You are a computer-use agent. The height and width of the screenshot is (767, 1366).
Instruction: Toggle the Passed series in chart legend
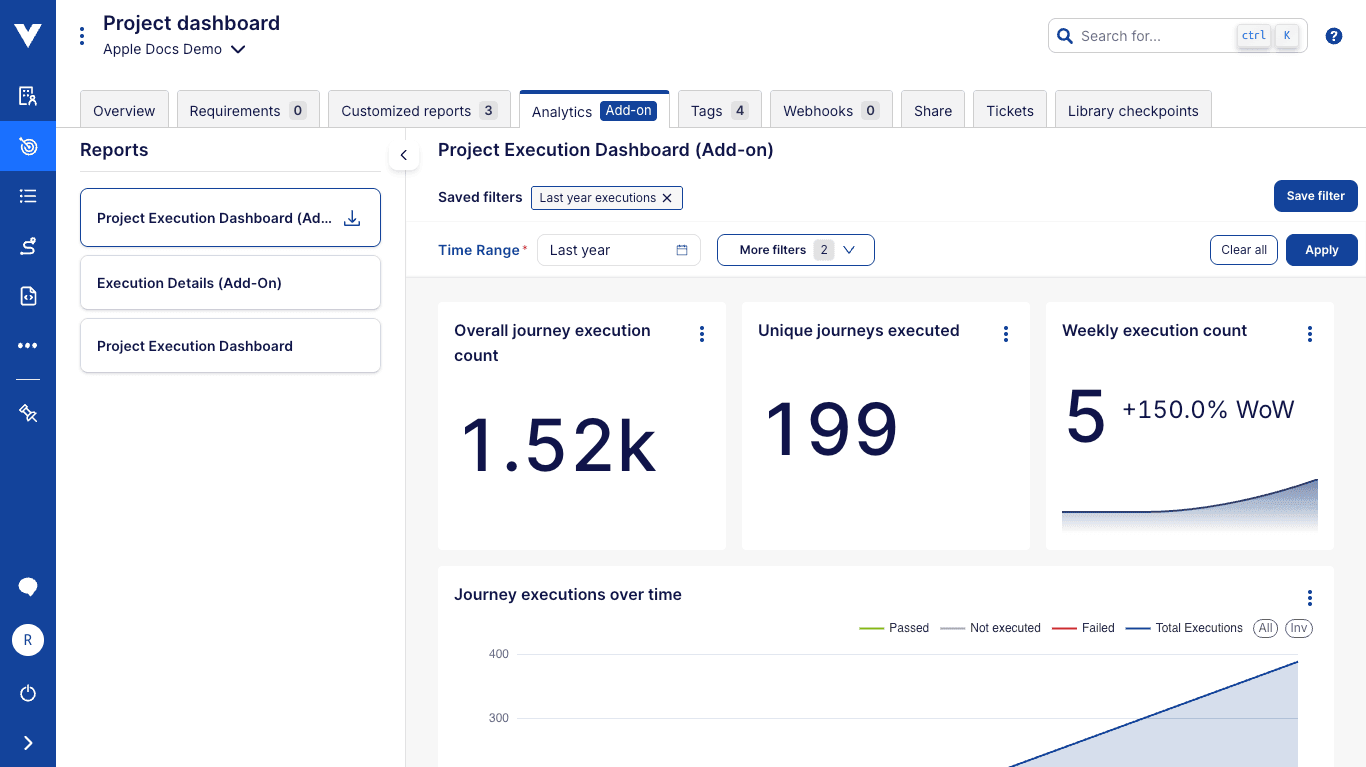pos(894,628)
